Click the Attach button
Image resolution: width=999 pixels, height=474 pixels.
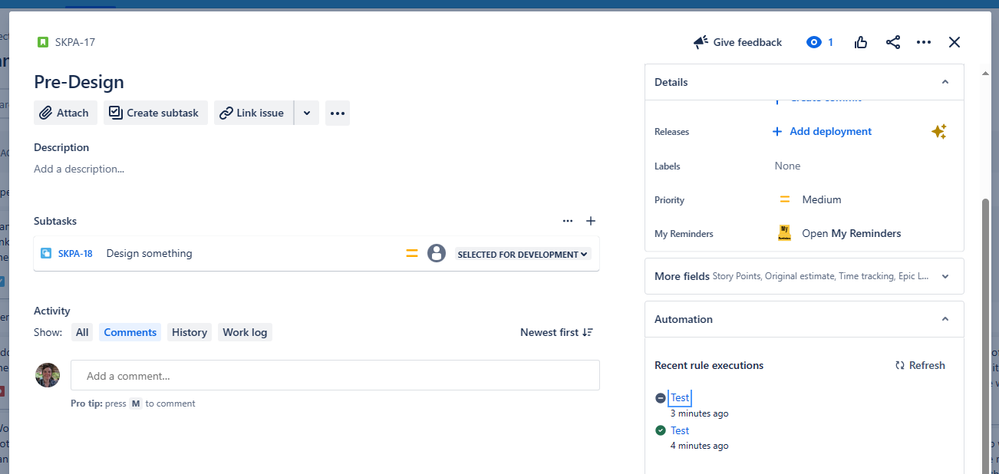(66, 113)
